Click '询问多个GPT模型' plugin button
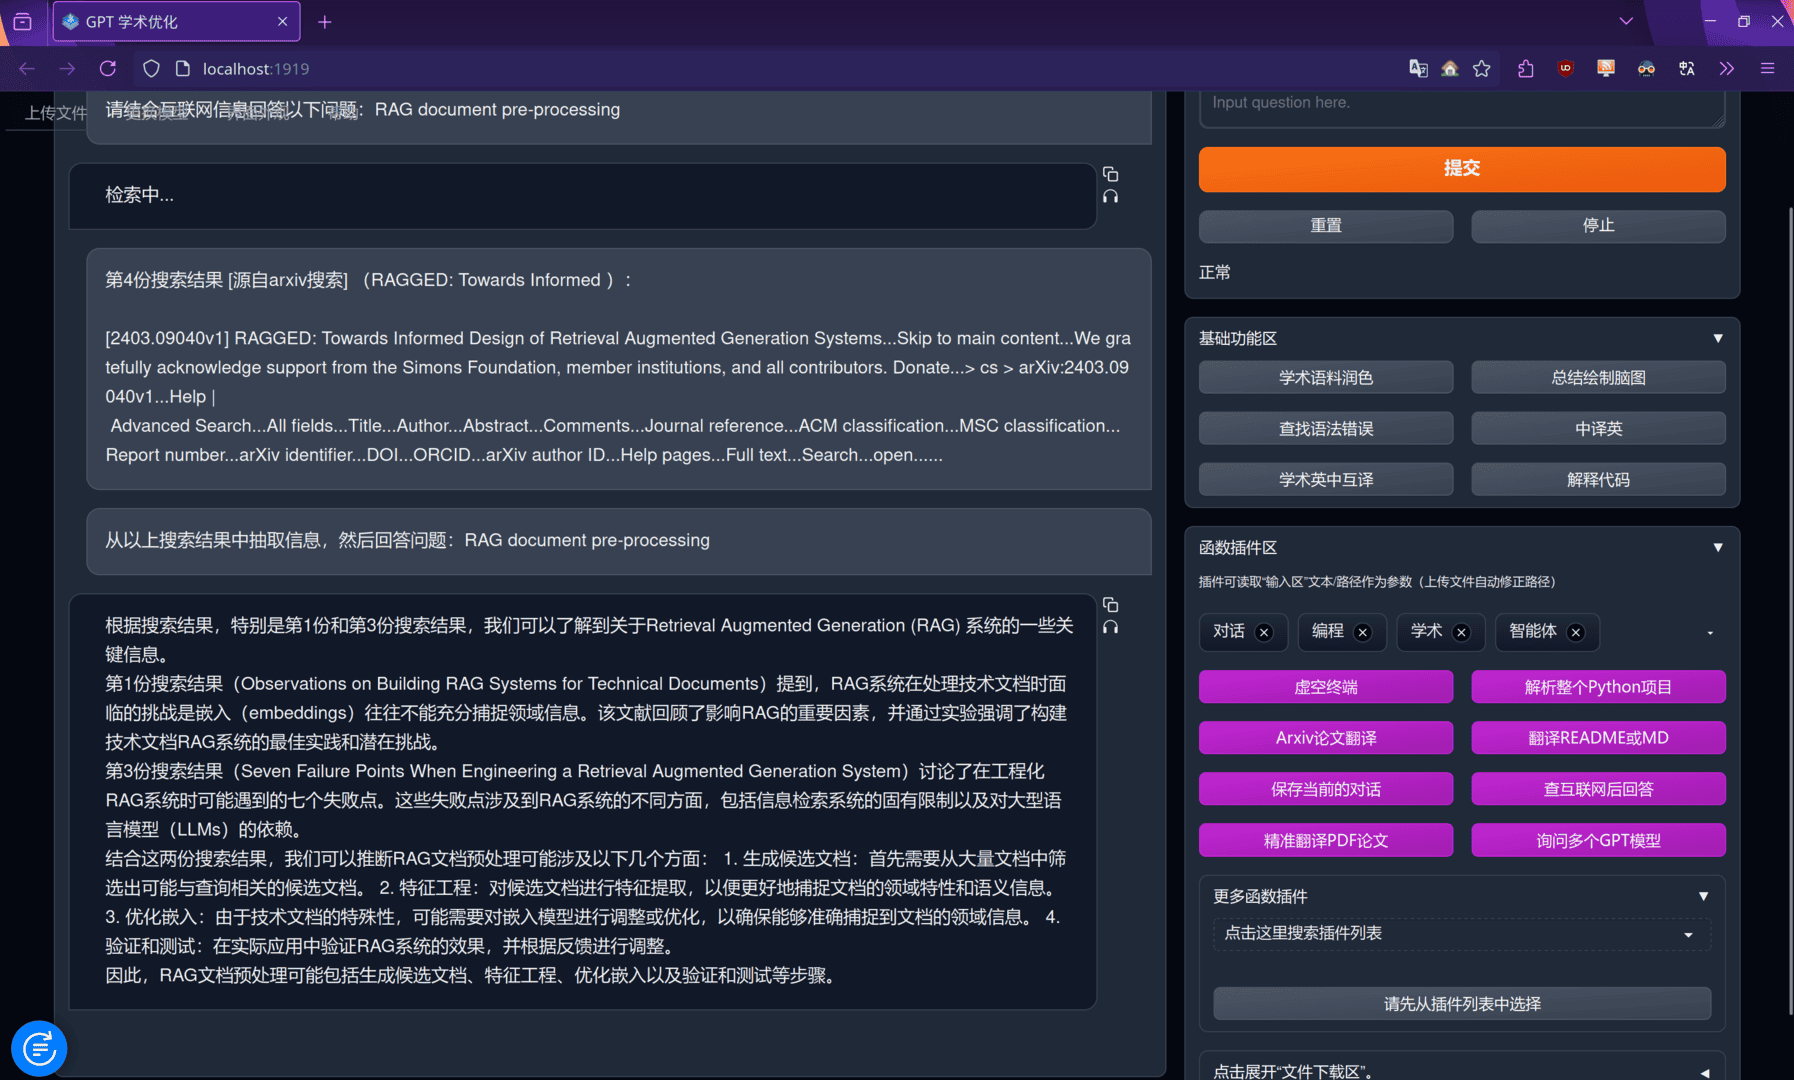 click(x=1598, y=840)
